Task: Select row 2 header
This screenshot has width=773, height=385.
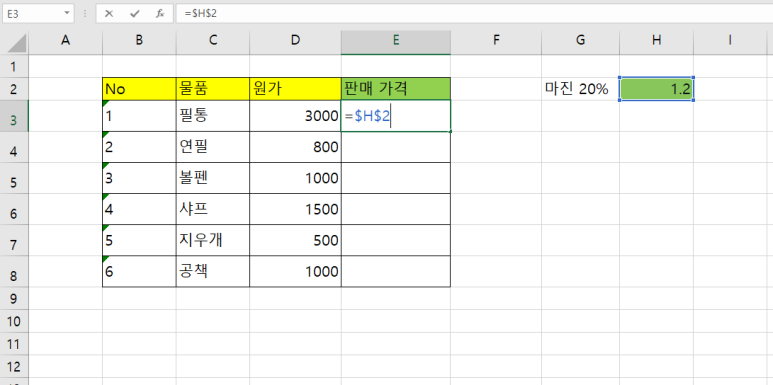Action: [14, 89]
